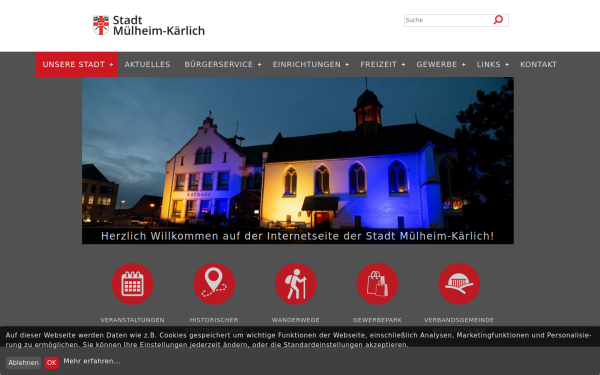The height and width of the screenshot is (375, 600).
Task: Expand the plus beside Bürgerservice
Action: coord(259,65)
